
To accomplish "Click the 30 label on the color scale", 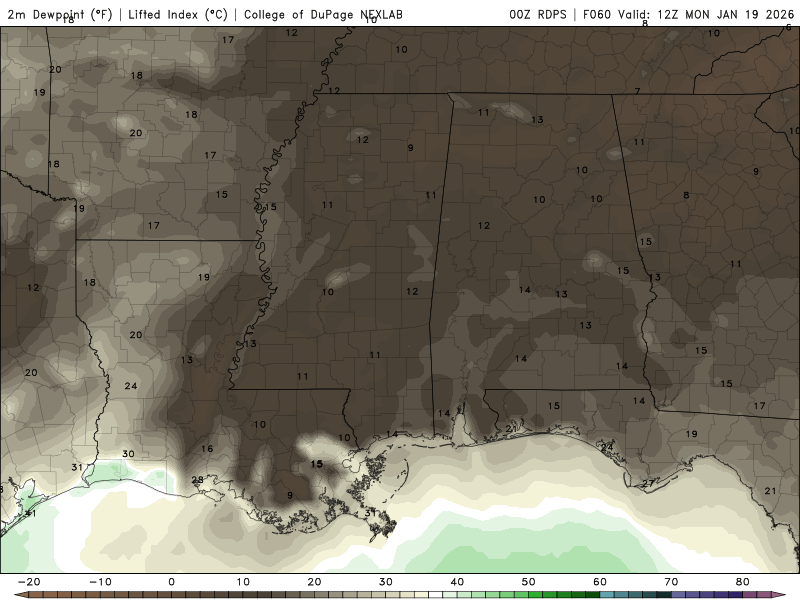I will pyautogui.click(x=386, y=582).
